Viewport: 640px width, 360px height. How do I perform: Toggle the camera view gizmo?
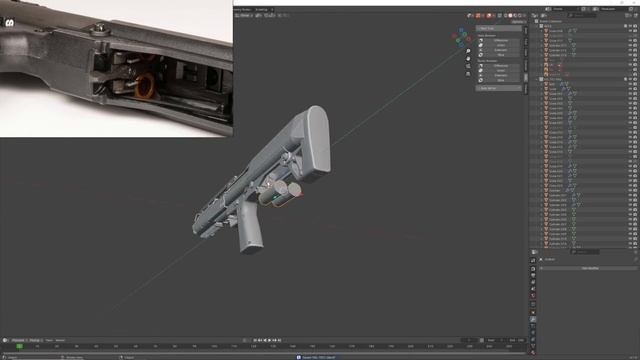[x=468, y=66]
